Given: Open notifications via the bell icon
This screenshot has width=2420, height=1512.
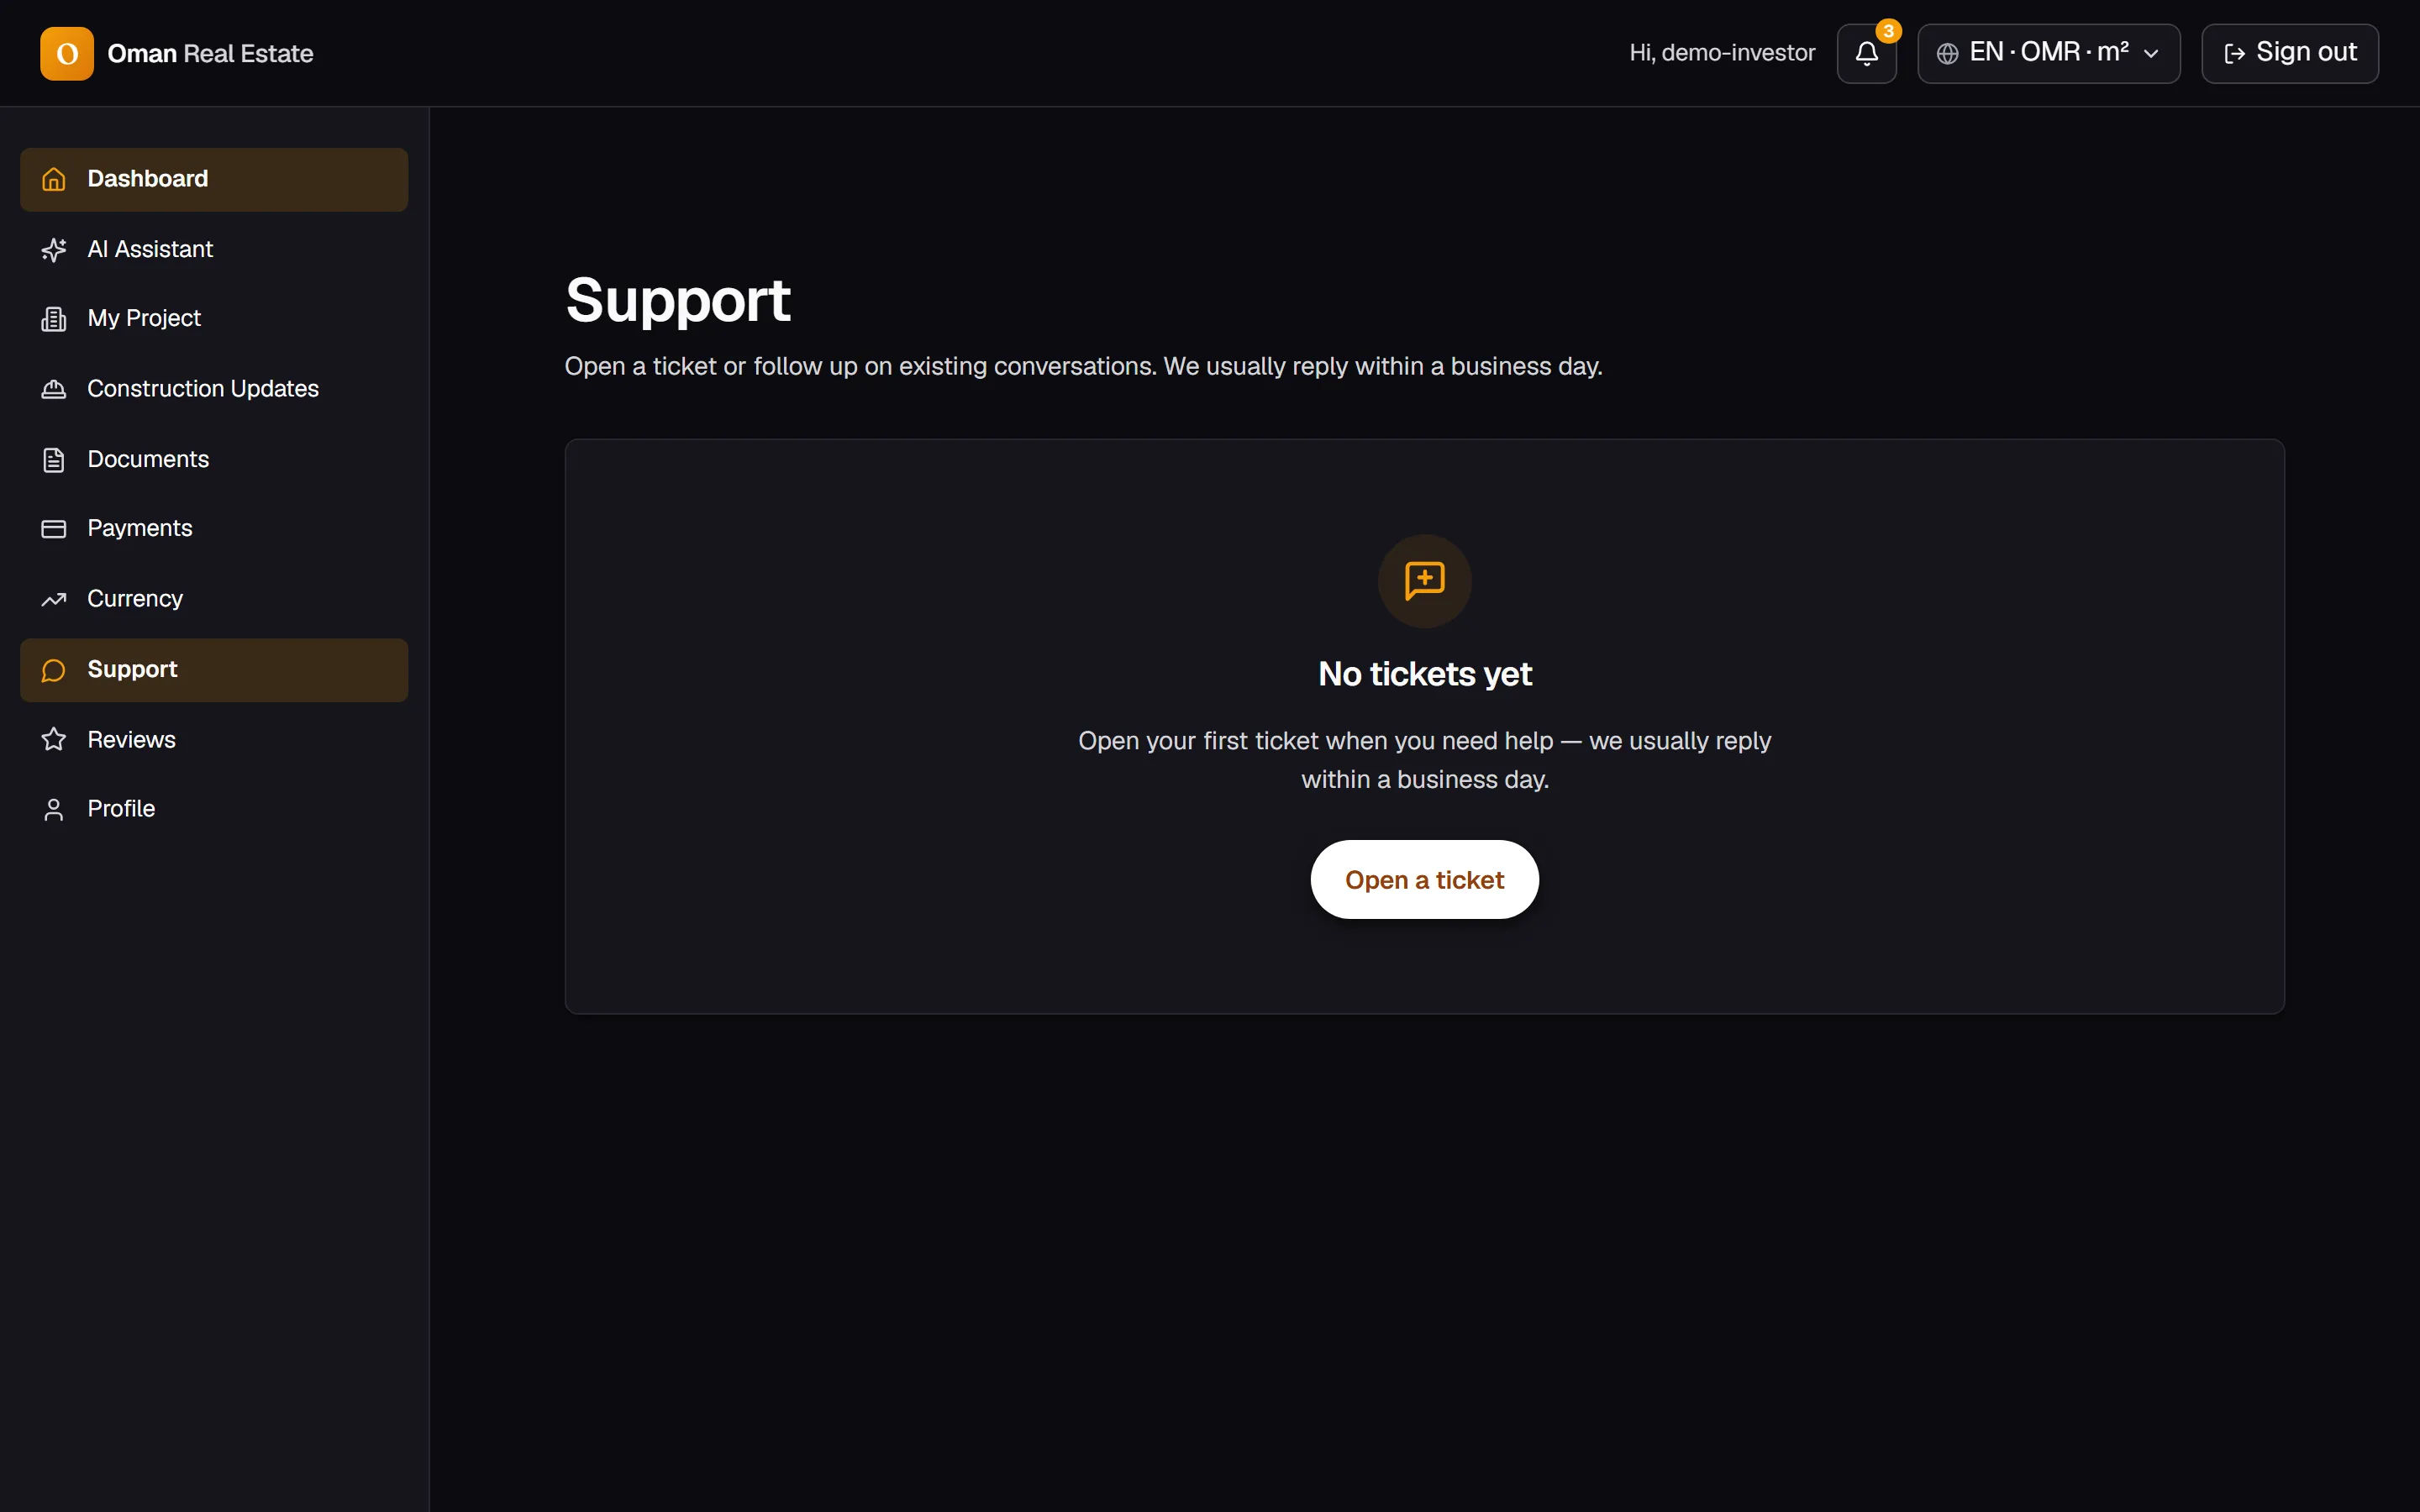Looking at the screenshot, I should coord(1866,53).
